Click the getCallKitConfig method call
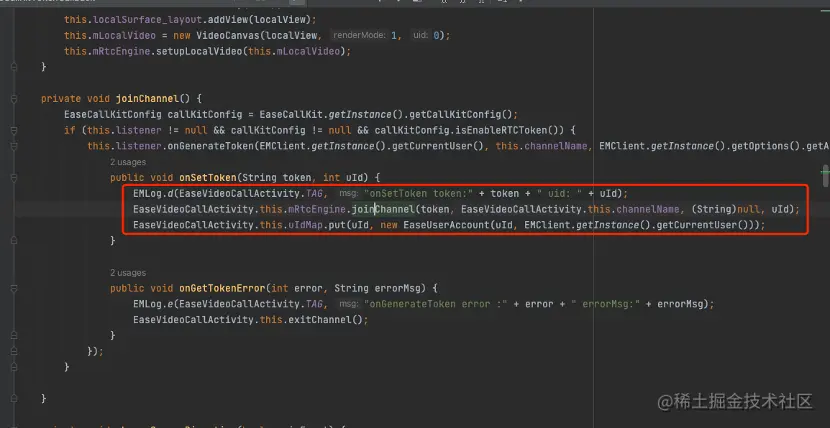Viewport: 830px width, 428px height. point(455,114)
